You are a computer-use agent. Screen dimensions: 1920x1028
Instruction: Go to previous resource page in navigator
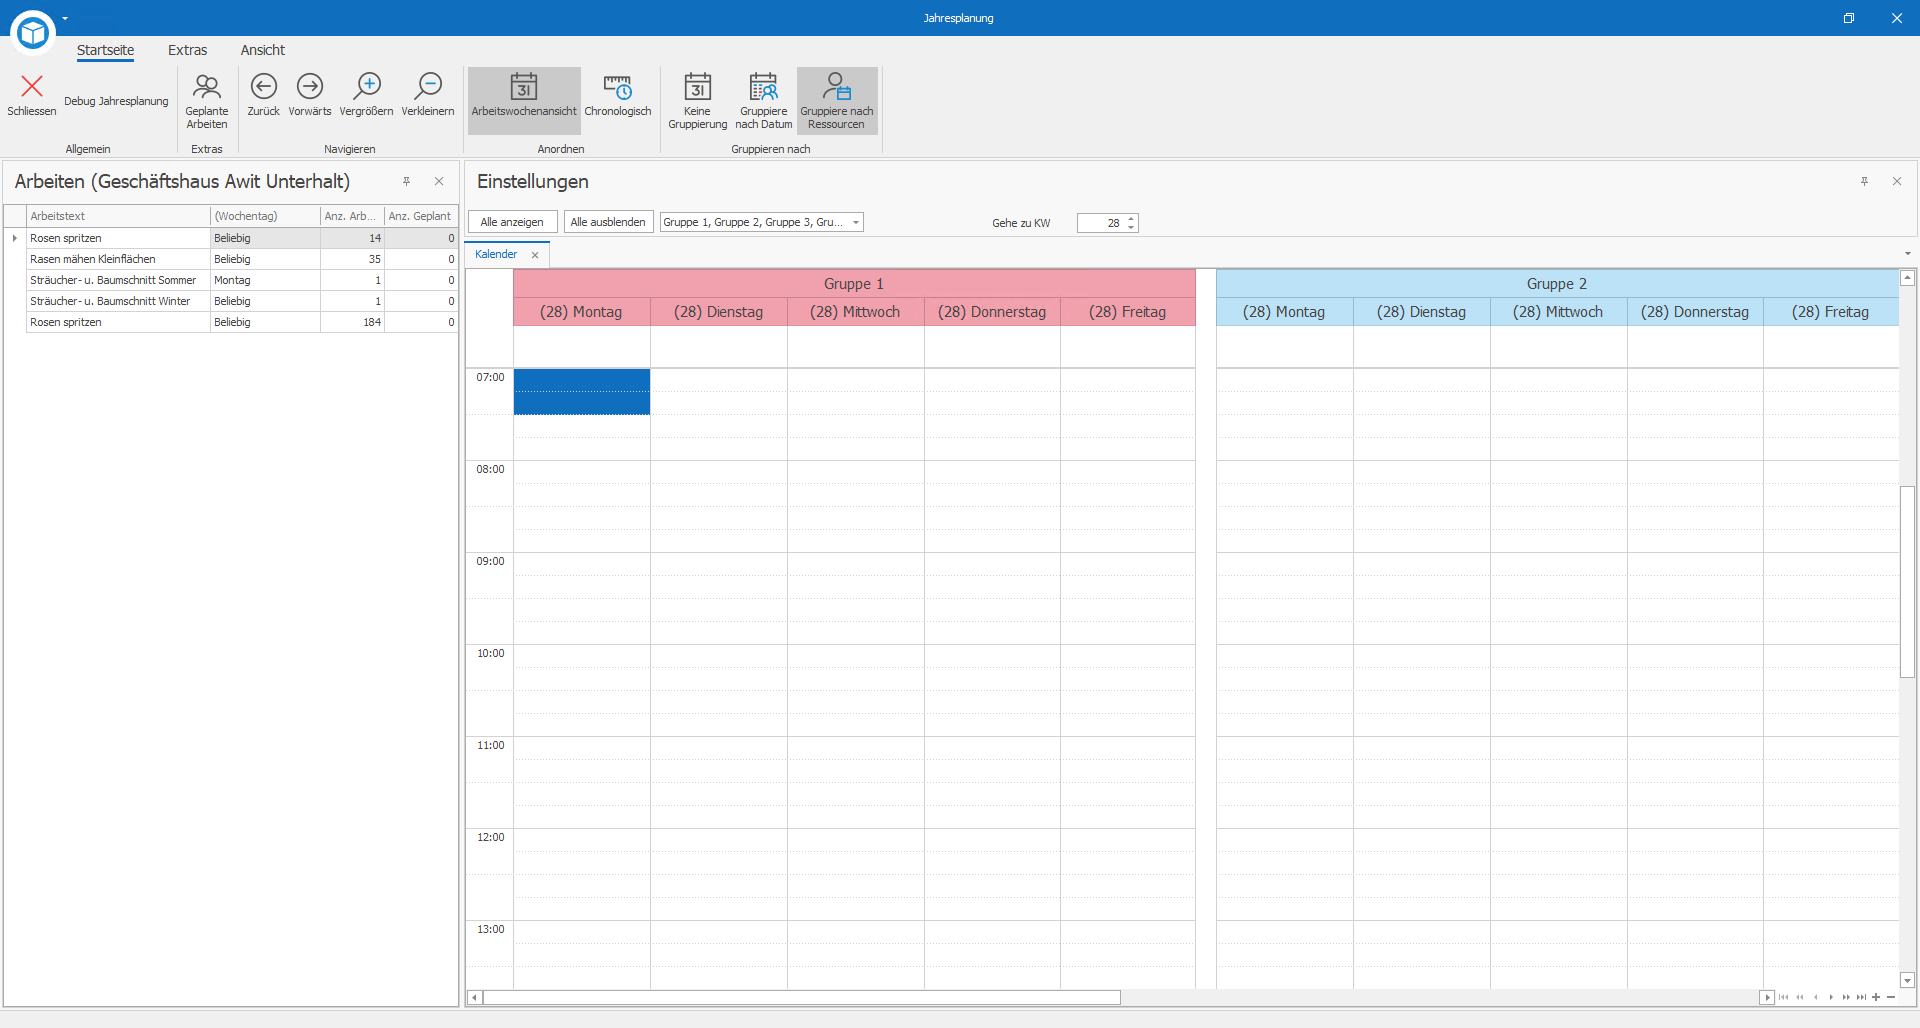click(1800, 997)
